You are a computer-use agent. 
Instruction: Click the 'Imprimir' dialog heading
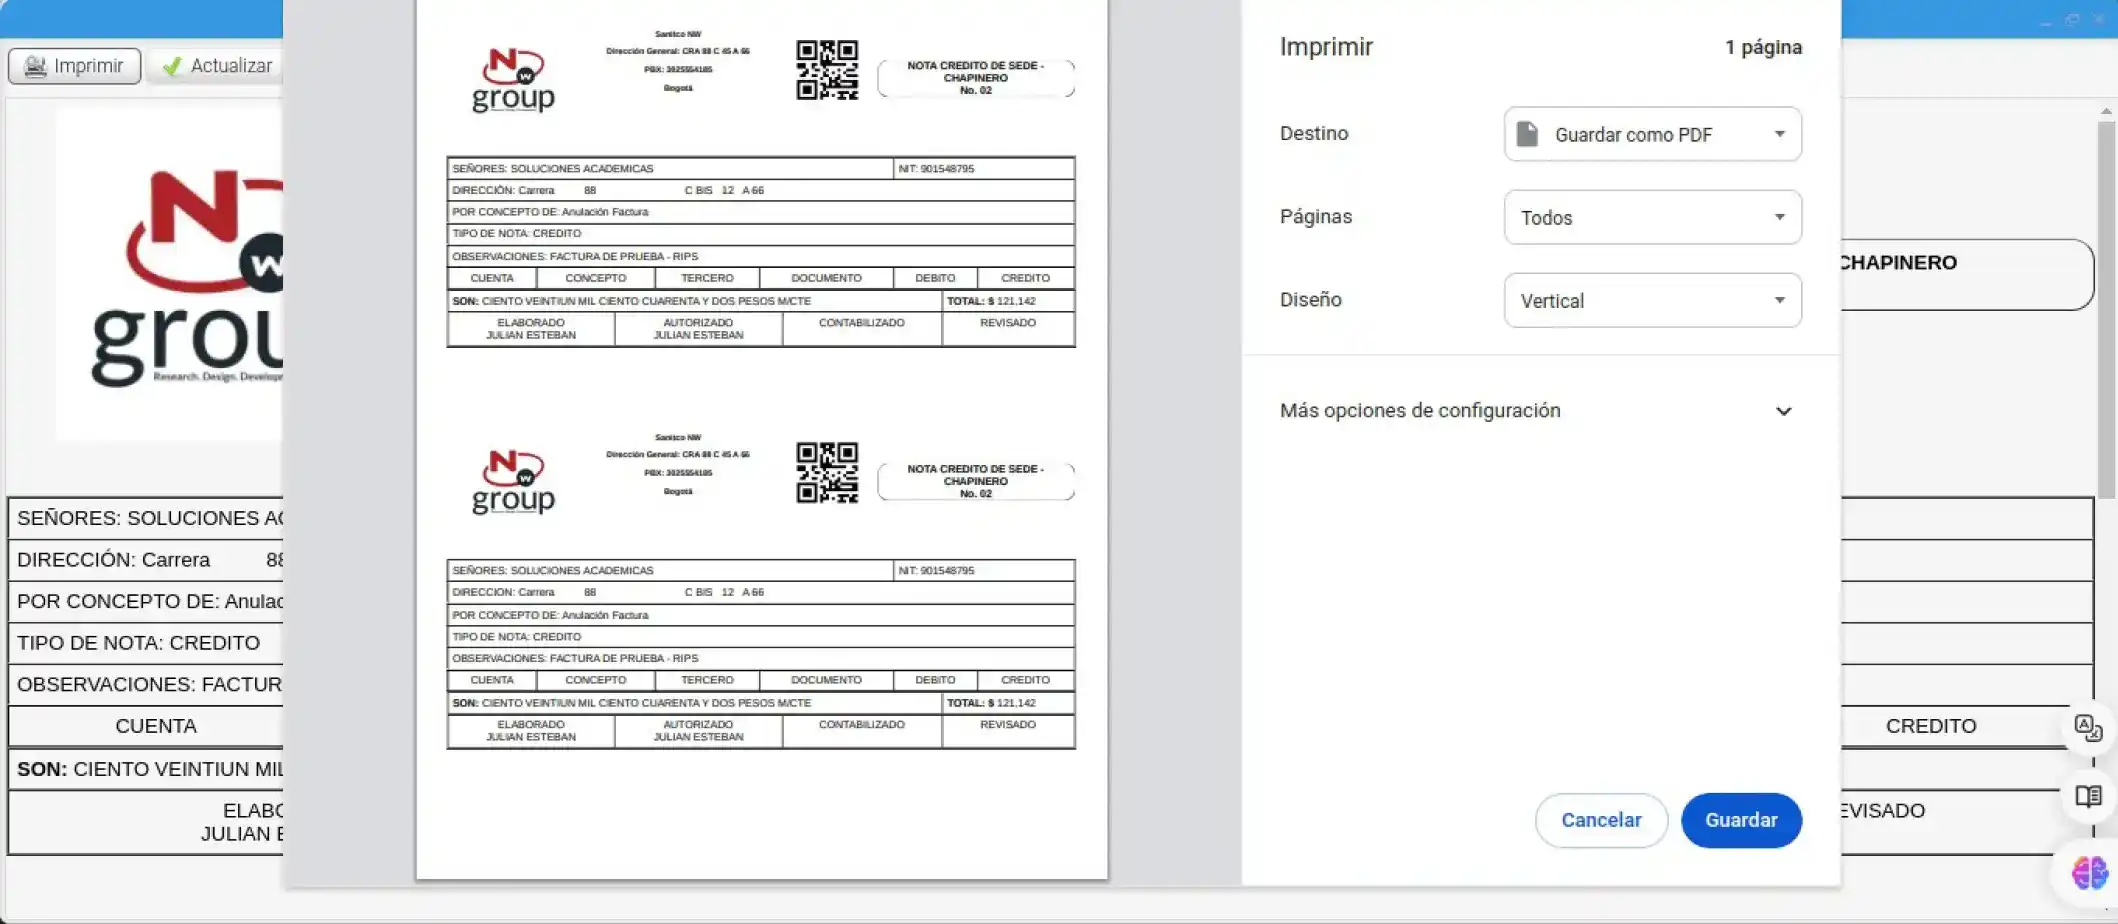tap(1326, 47)
